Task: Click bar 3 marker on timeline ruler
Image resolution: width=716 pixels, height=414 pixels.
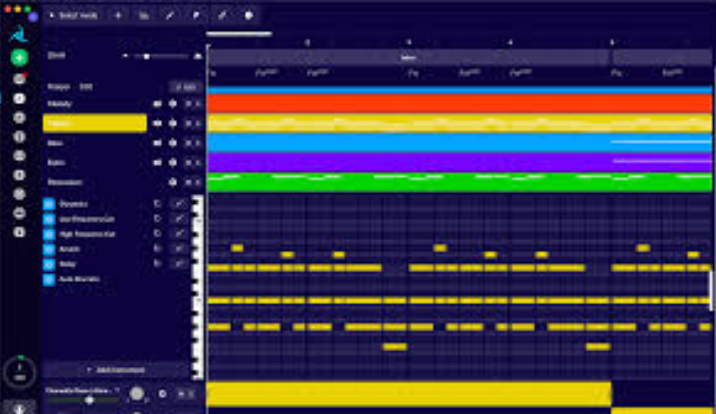Action: (x=409, y=42)
